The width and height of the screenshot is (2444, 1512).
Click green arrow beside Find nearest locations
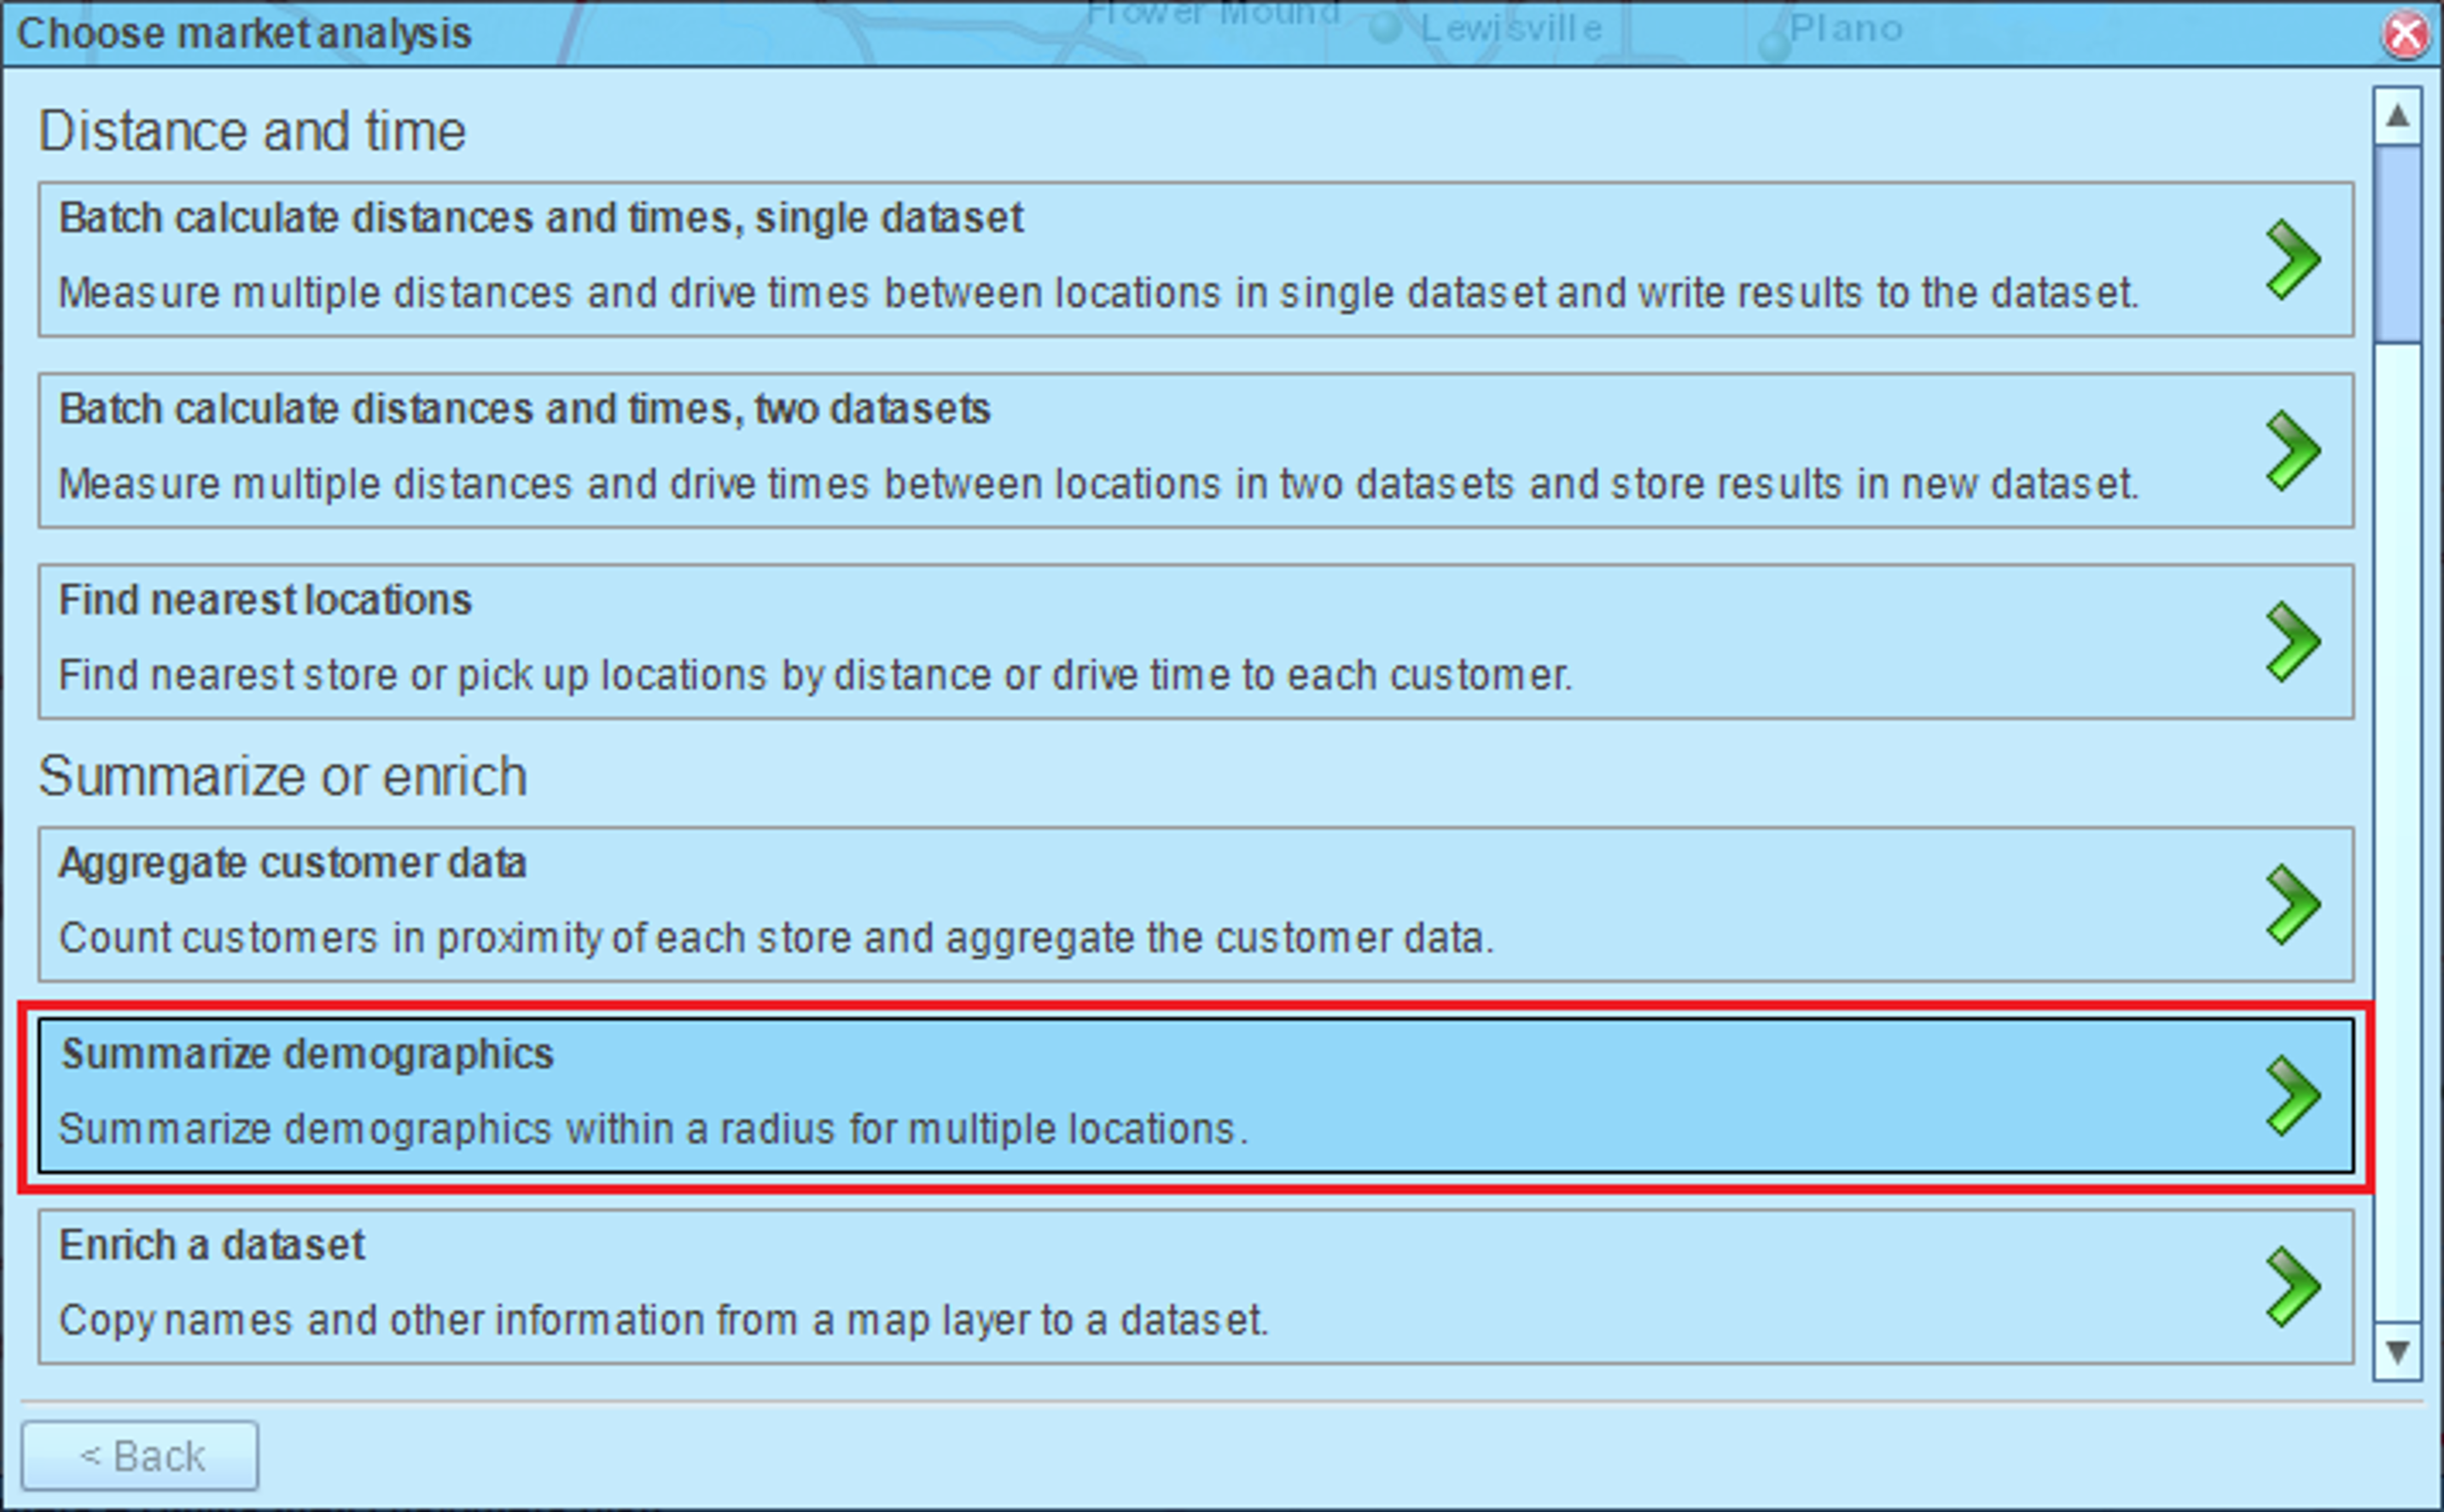[2292, 641]
